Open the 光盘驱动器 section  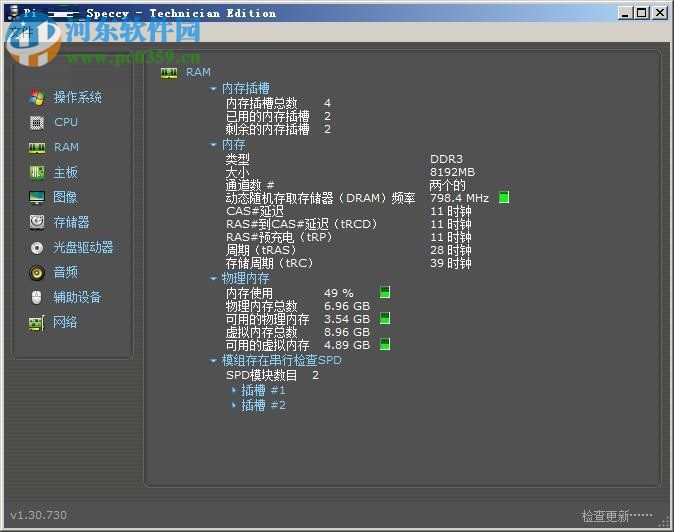tap(83, 248)
